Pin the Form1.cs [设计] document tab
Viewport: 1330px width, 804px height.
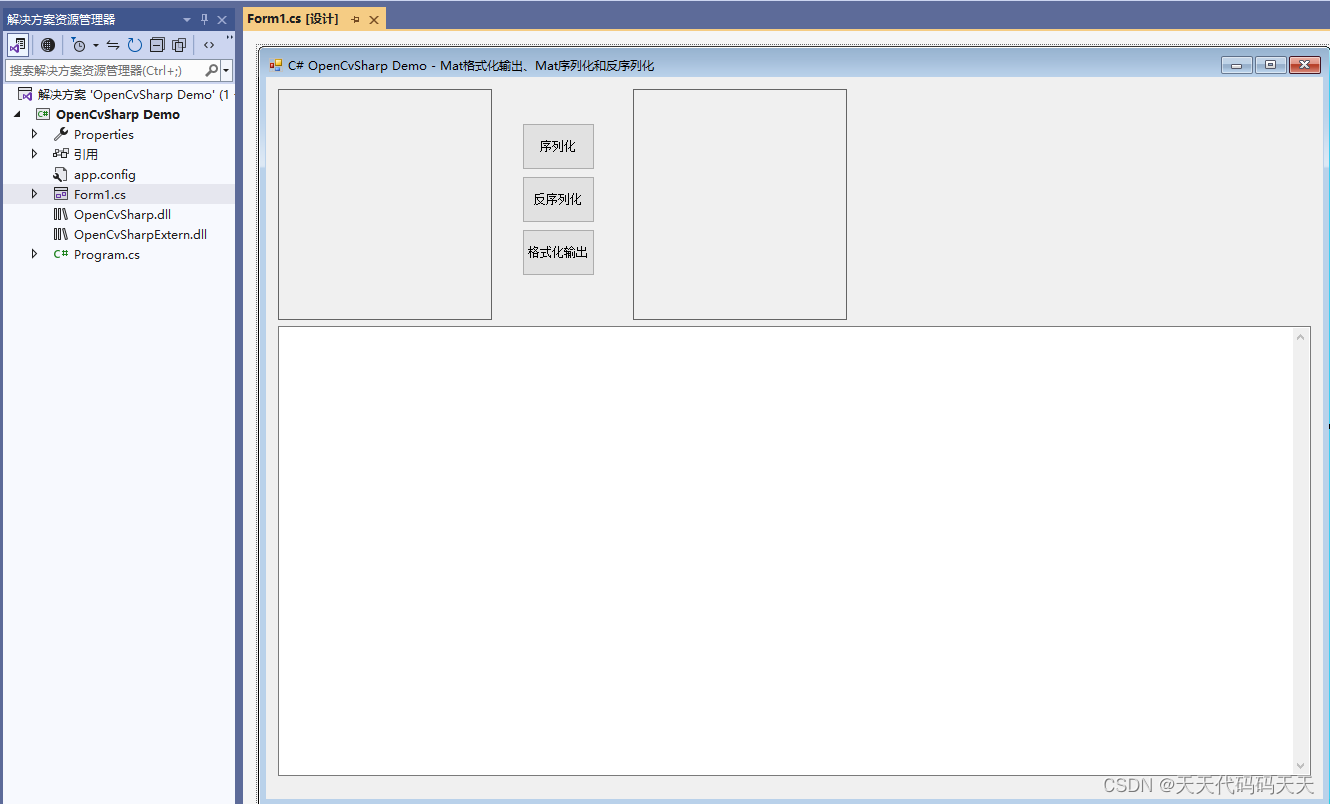click(x=355, y=20)
